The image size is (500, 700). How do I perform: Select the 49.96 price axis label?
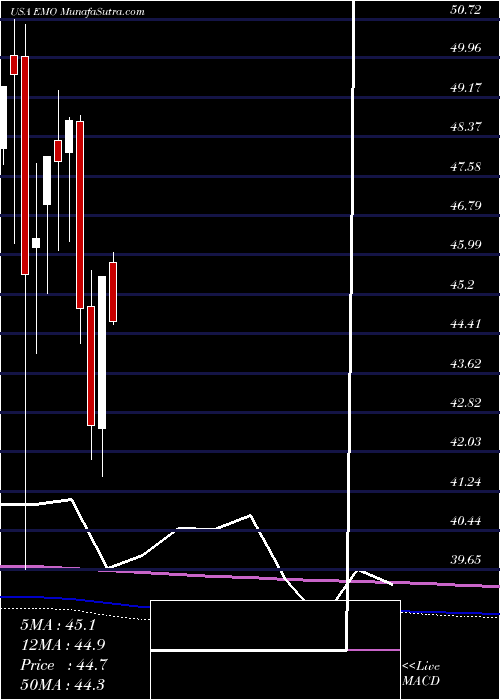tap(466, 48)
